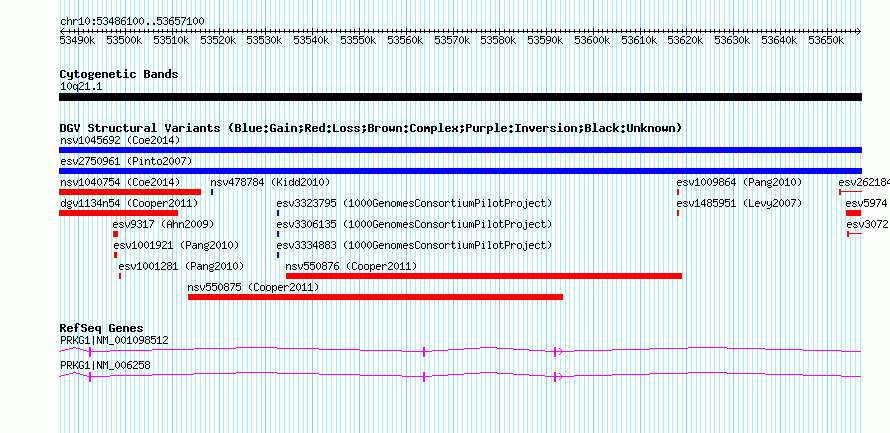Select esv3306135 1000GenomesConsortiumPilotProject label
Viewport: 890px width, 433px height.
tap(414, 224)
